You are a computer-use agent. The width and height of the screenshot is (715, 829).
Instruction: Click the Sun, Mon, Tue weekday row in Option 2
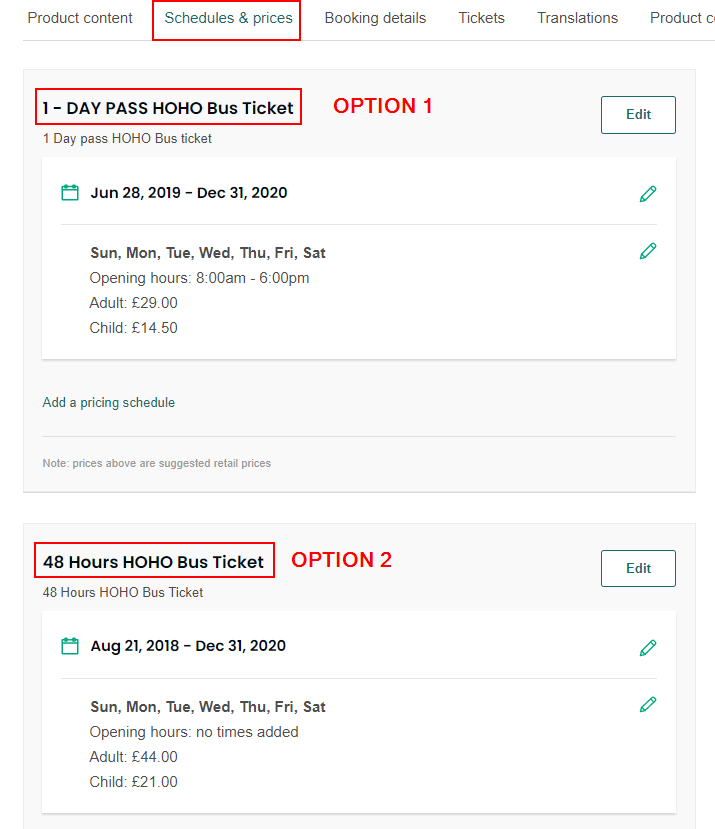point(204,706)
